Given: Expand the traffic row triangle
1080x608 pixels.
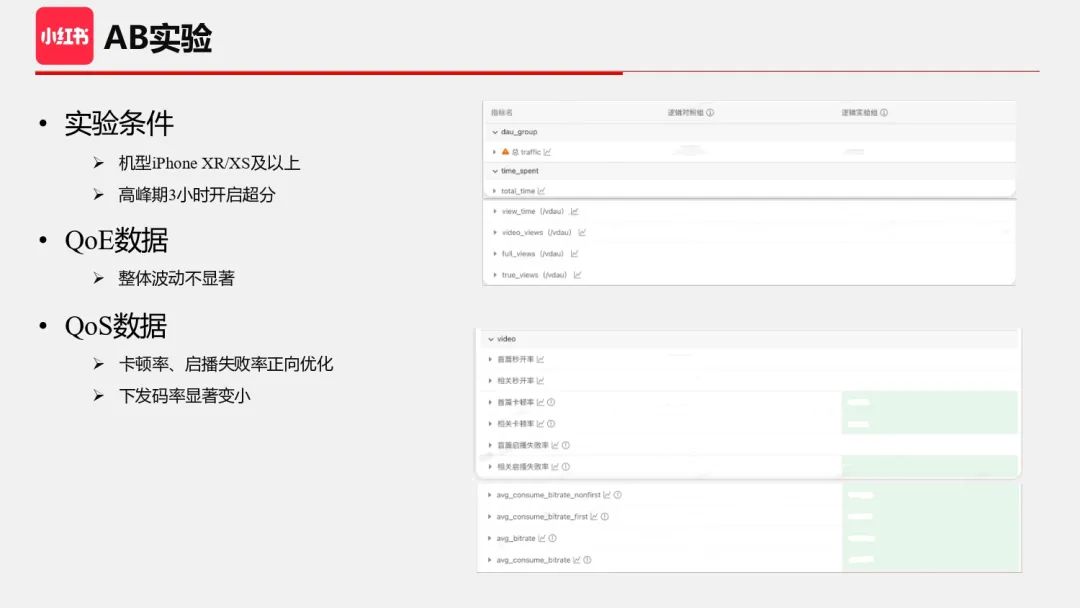Looking at the screenshot, I should click(x=495, y=151).
